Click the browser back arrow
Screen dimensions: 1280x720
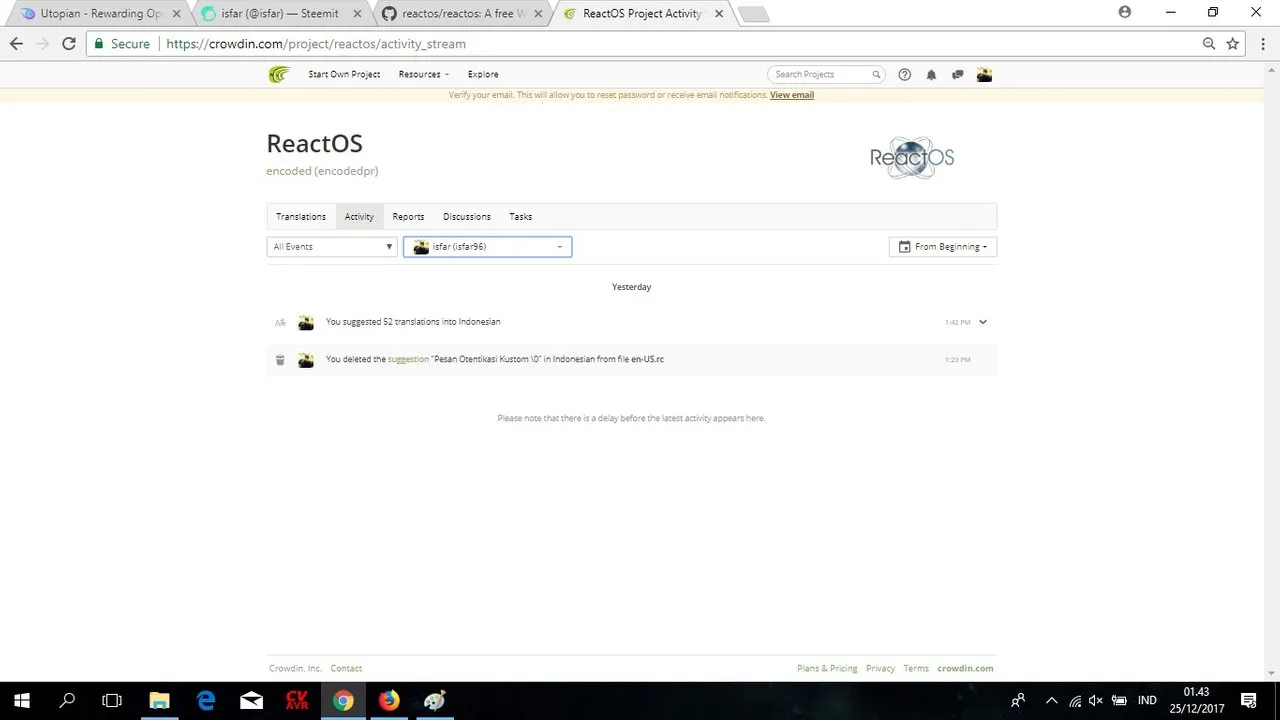16,44
